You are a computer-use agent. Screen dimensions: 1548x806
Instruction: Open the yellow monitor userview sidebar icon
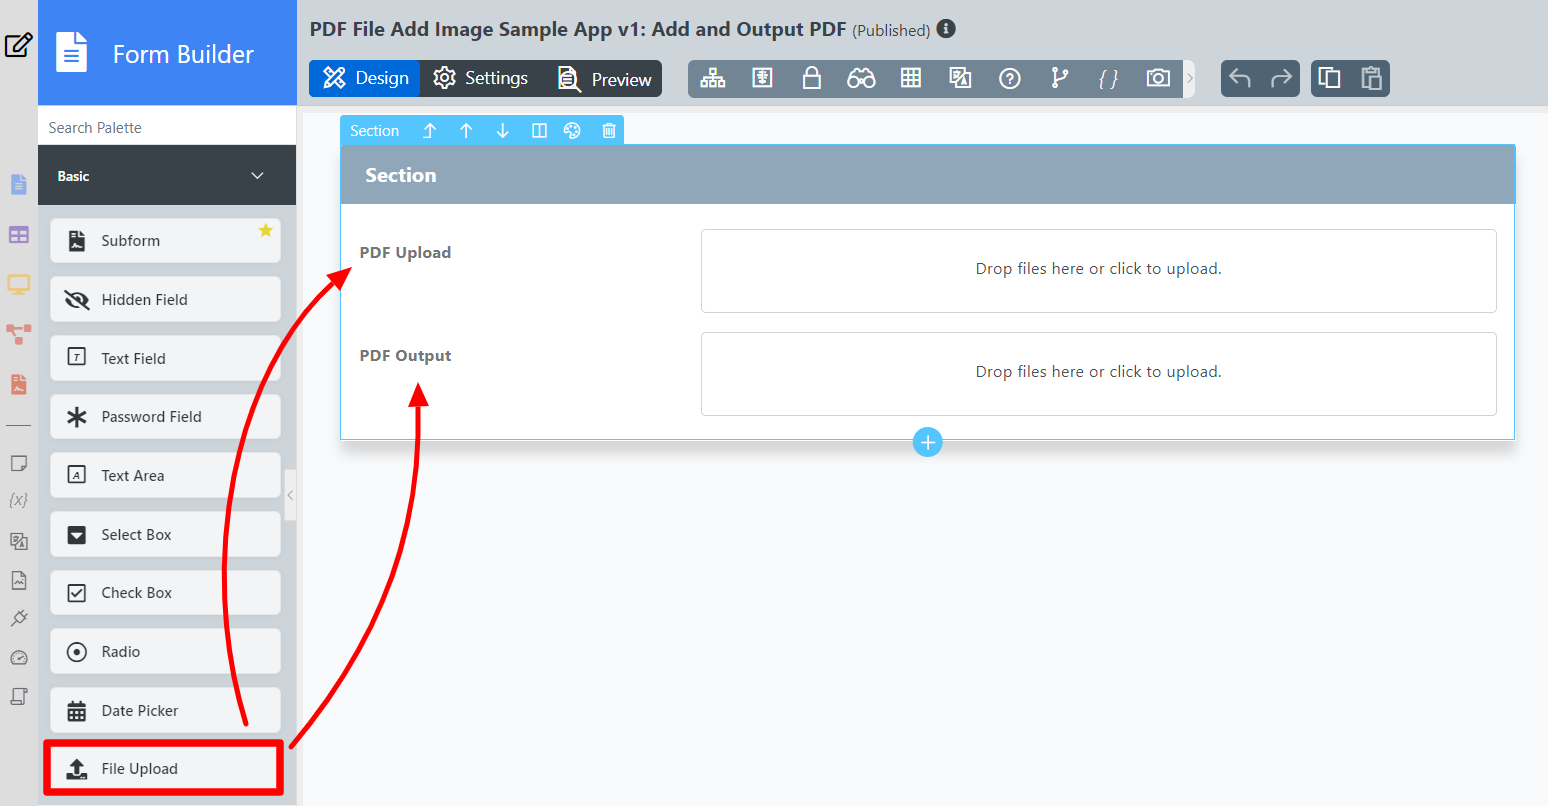pos(18,284)
